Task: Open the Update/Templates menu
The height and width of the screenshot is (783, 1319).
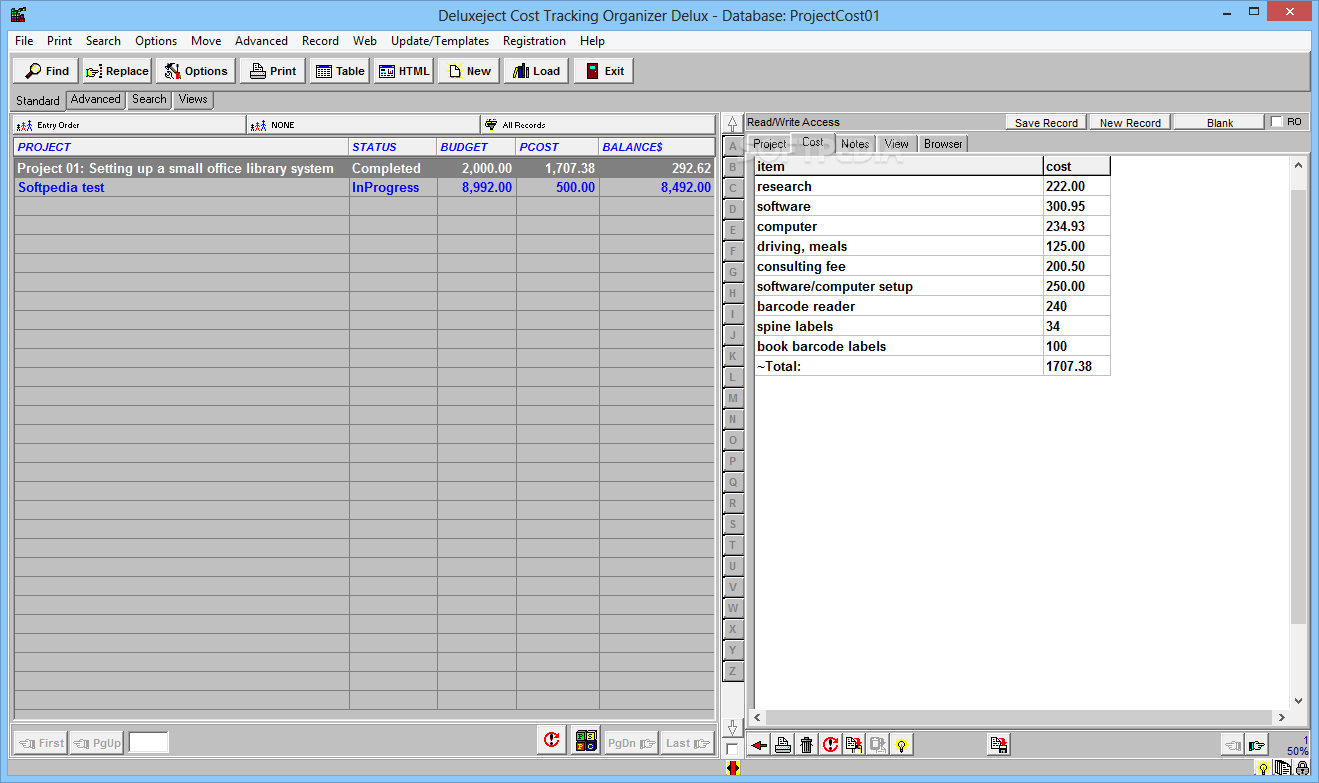Action: [x=440, y=41]
